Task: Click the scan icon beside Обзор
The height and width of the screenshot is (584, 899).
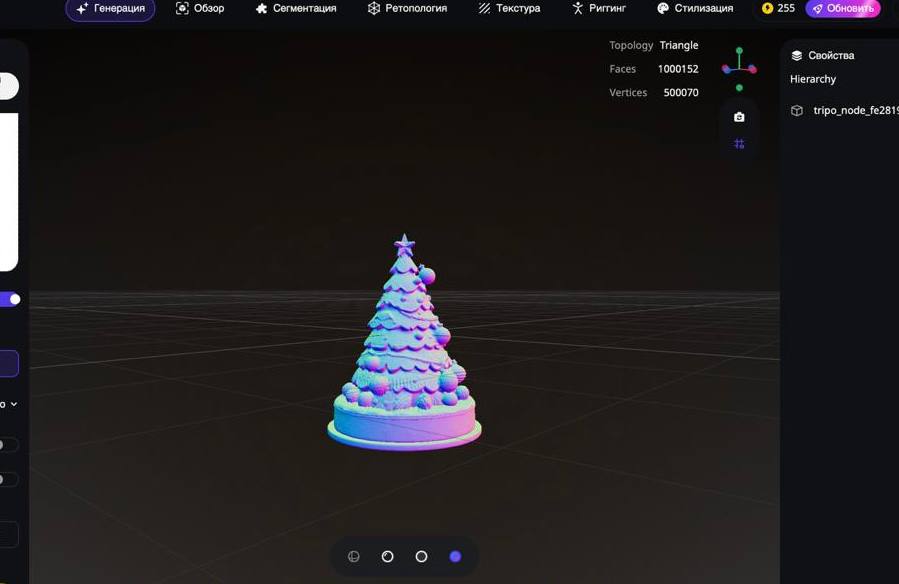Action: 182,9
